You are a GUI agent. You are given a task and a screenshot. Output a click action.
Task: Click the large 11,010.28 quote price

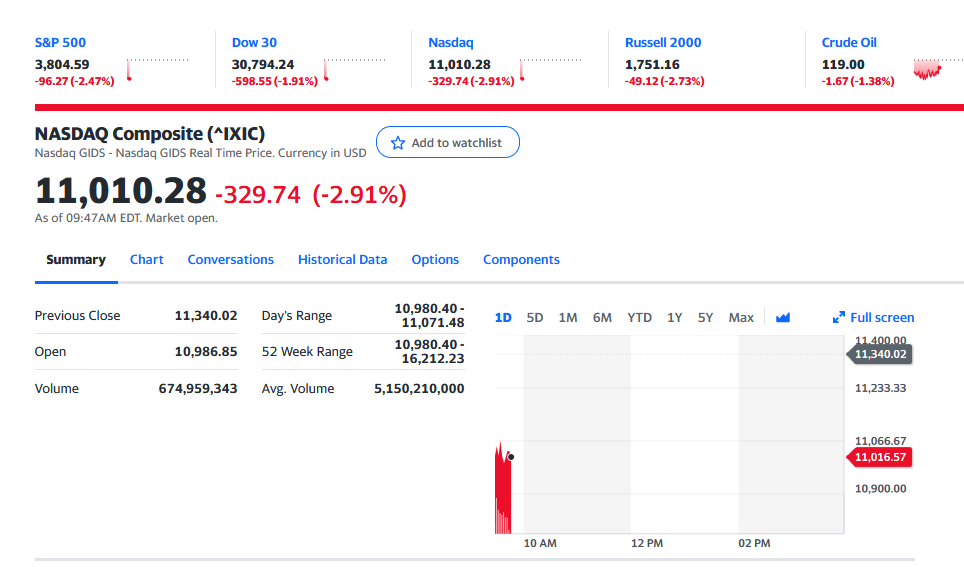pos(121,191)
